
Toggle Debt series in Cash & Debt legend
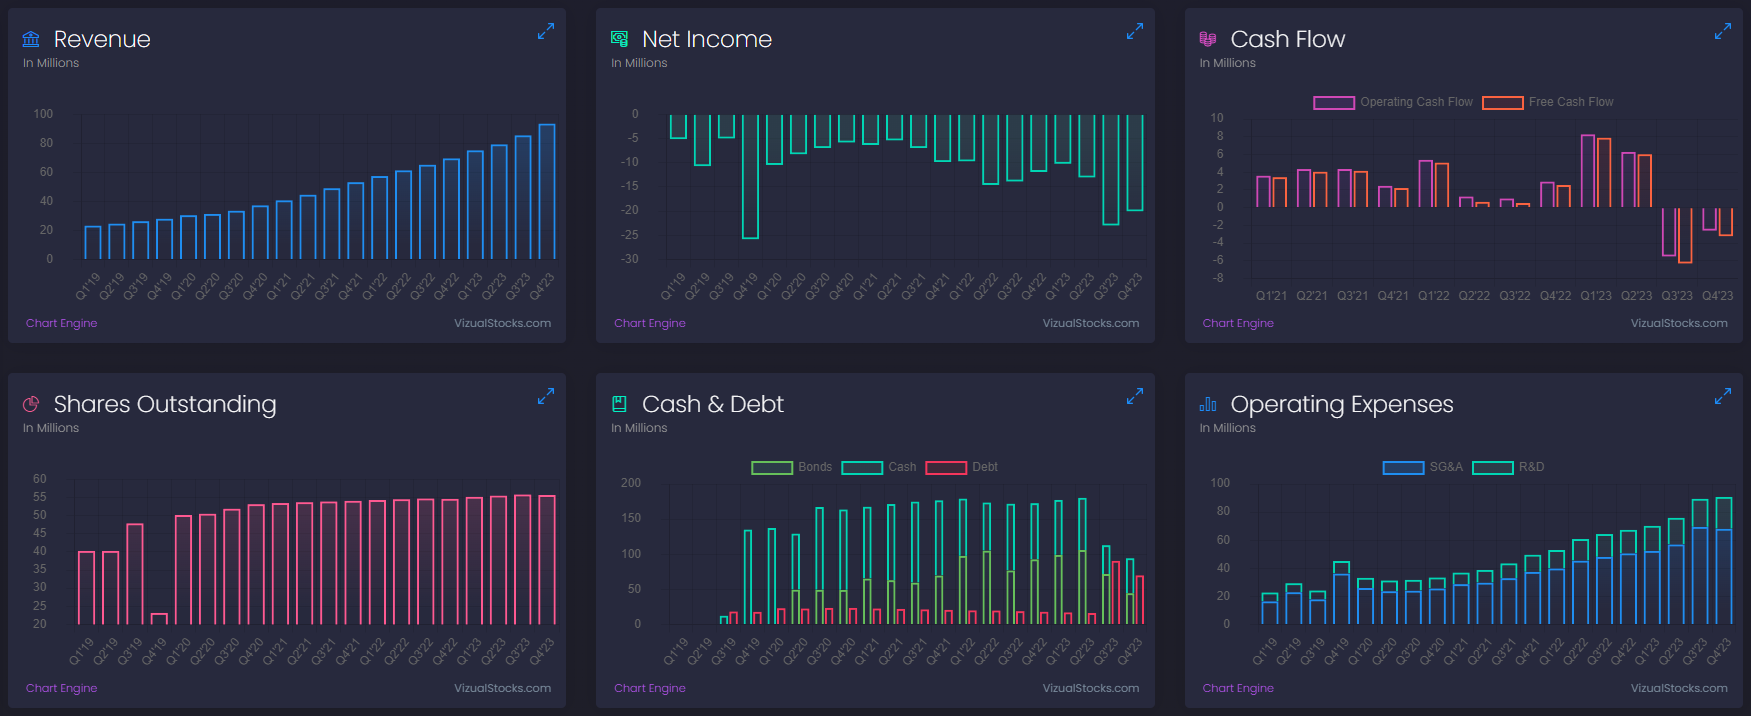pos(962,467)
